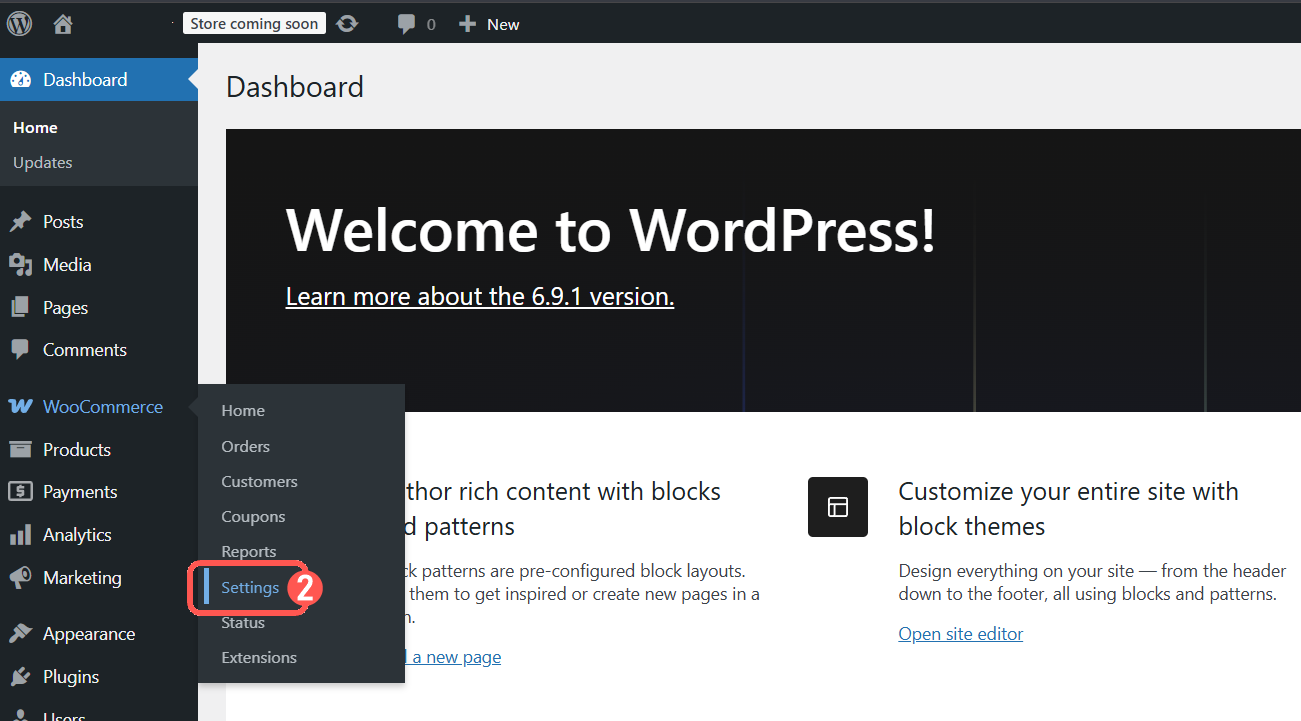This screenshot has height=721, width=1301.
Task: Click the plus icon next to New
Action: tap(467, 24)
